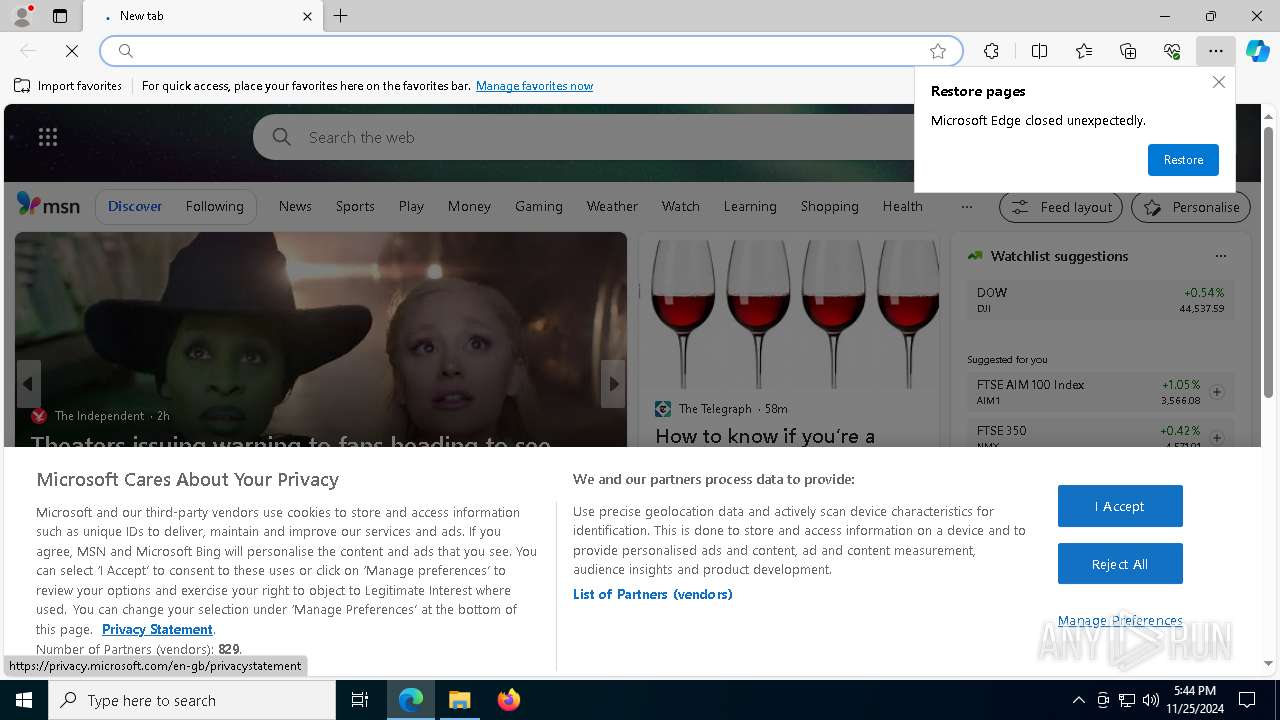Open the Learning category
This screenshot has height=720, width=1280.
coord(750,206)
